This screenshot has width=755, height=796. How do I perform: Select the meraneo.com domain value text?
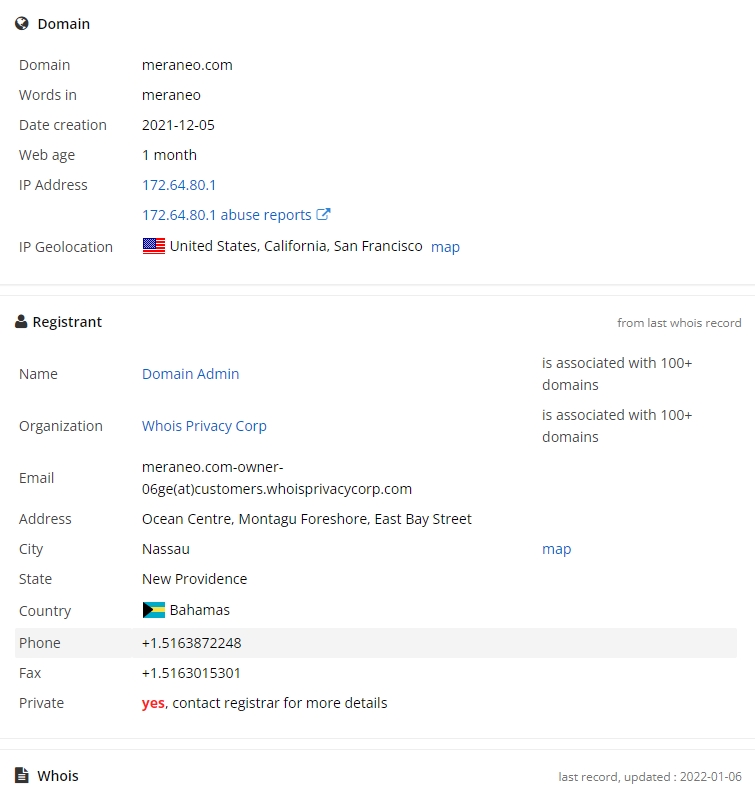[x=187, y=65]
